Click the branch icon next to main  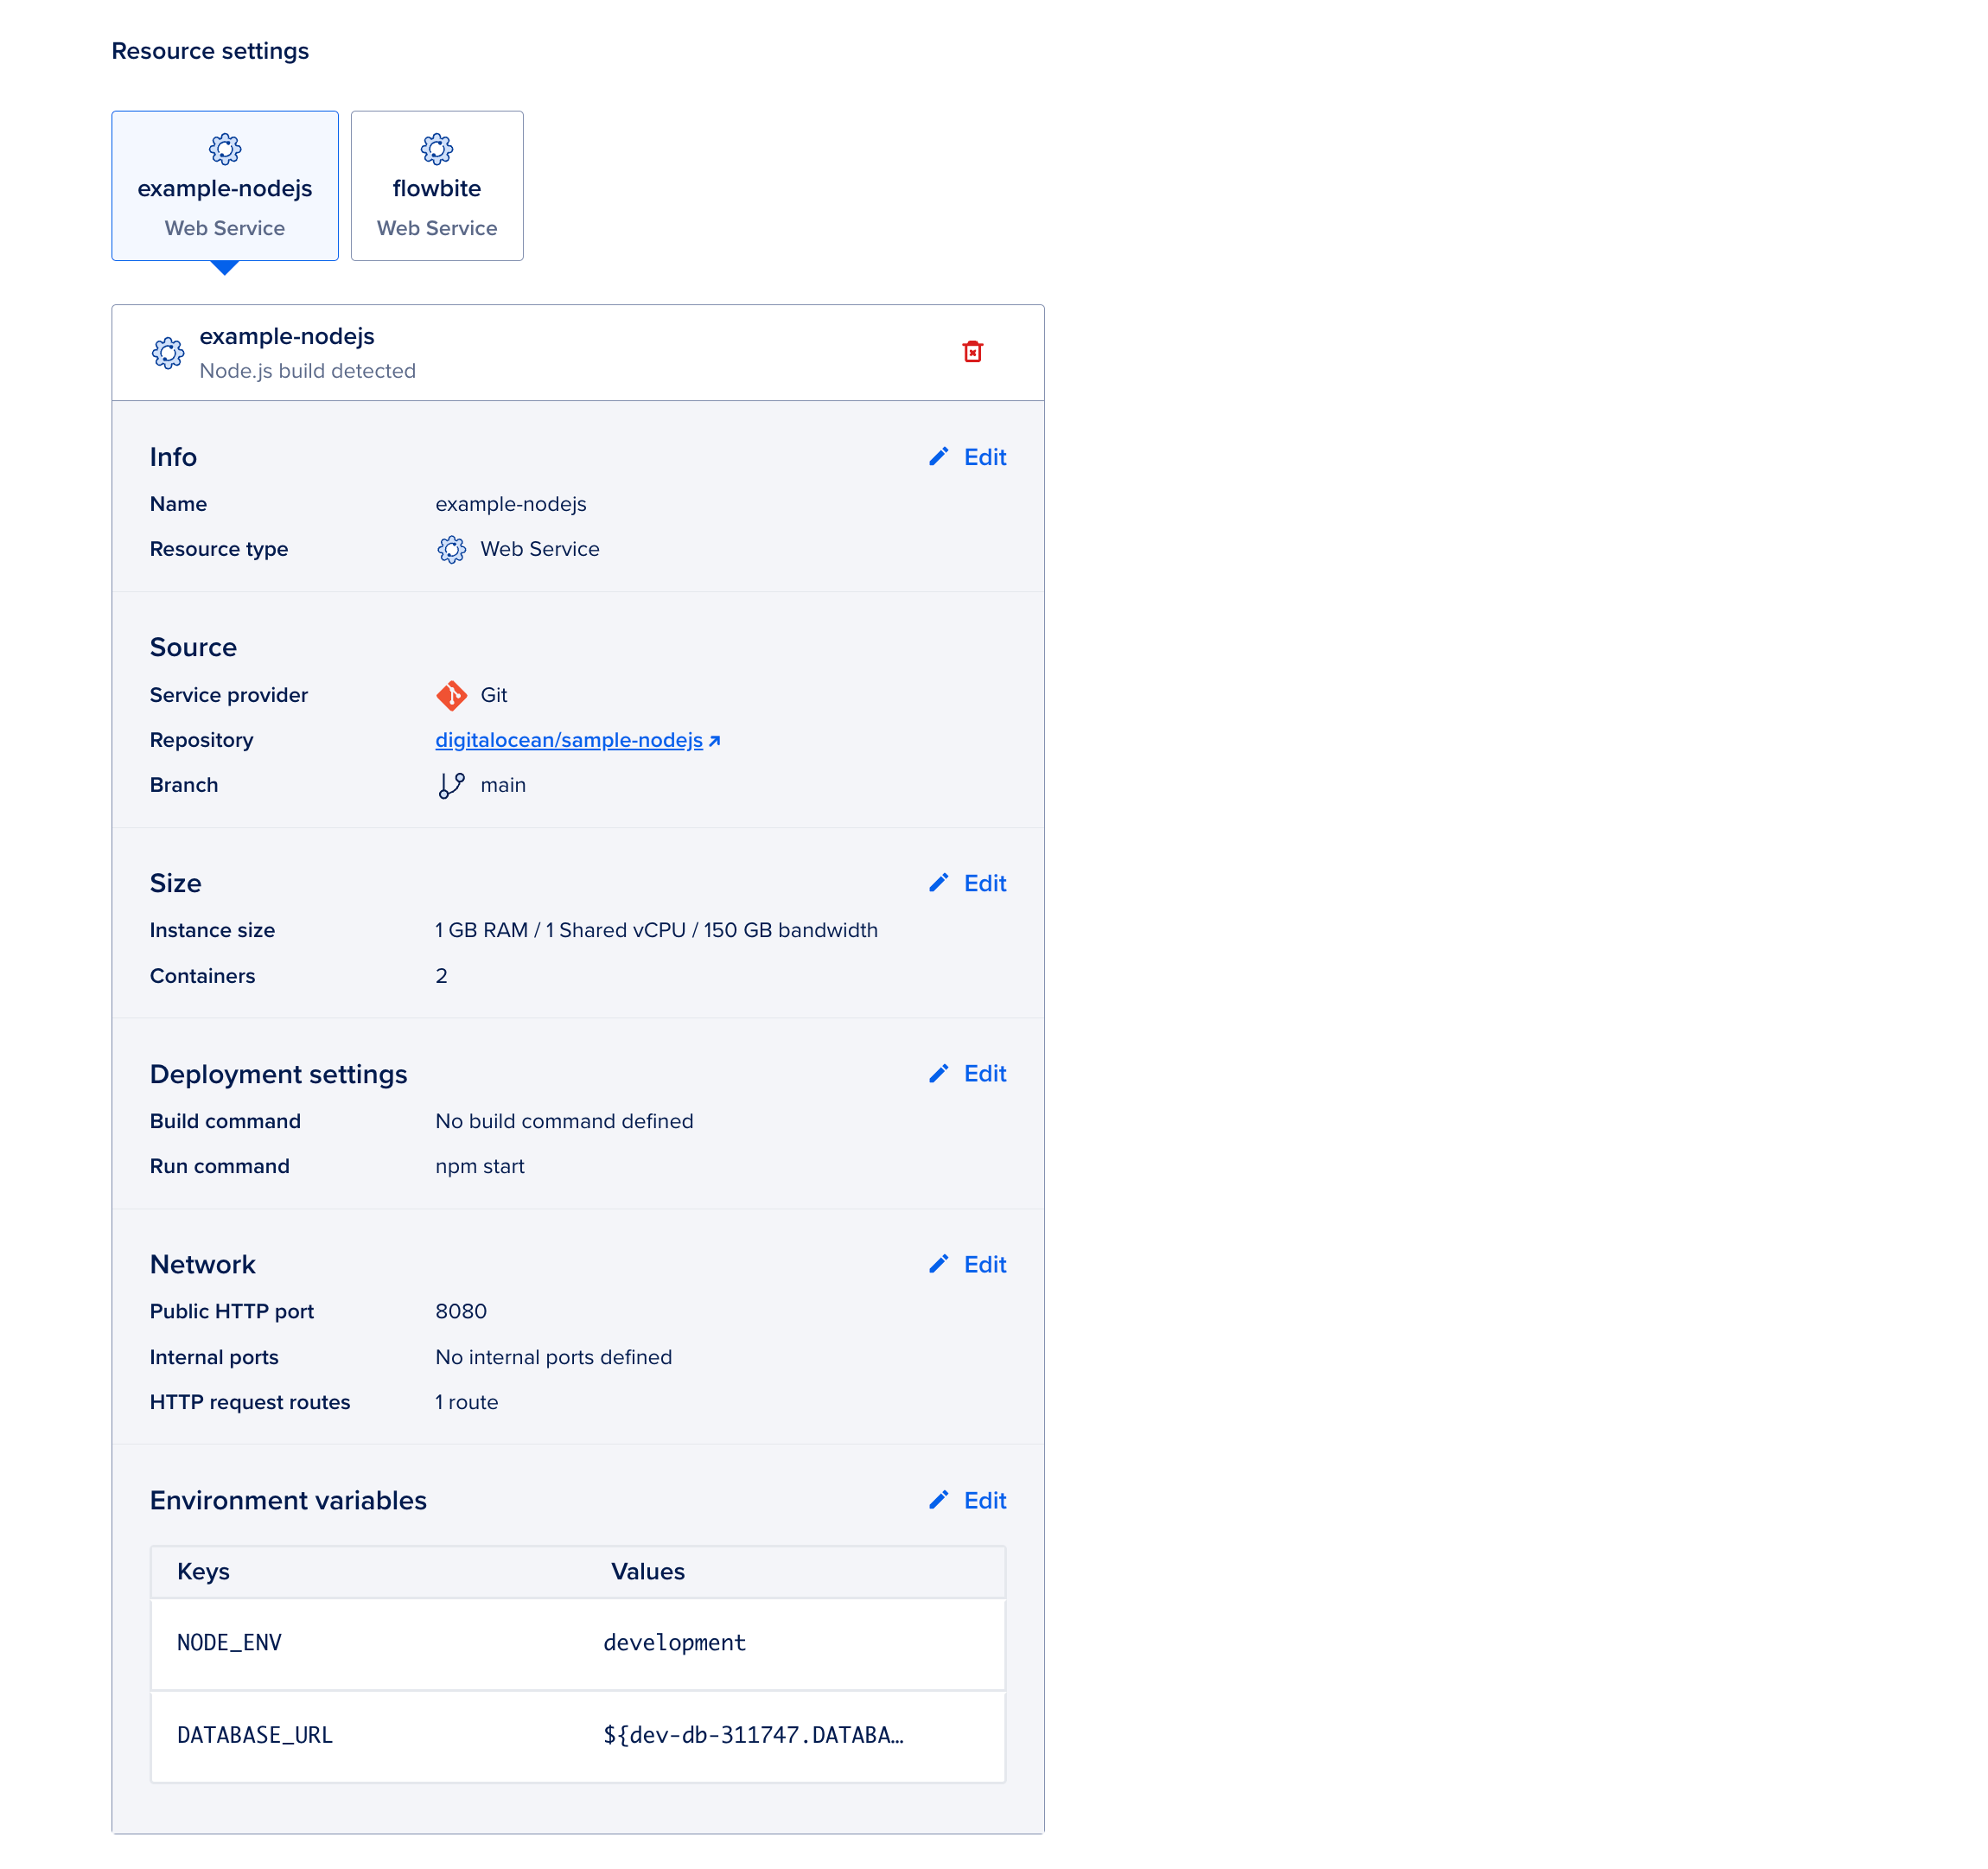[452, 784]
